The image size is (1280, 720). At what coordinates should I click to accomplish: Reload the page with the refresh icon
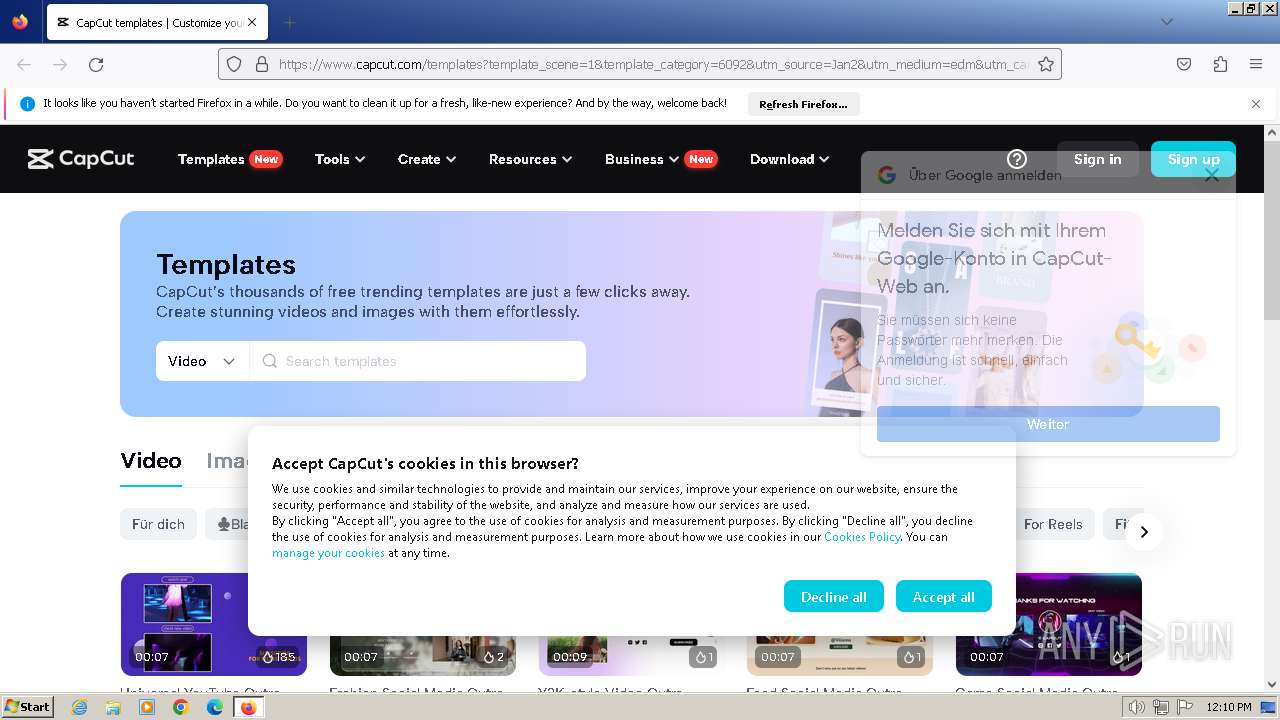[x=96, y=64]
